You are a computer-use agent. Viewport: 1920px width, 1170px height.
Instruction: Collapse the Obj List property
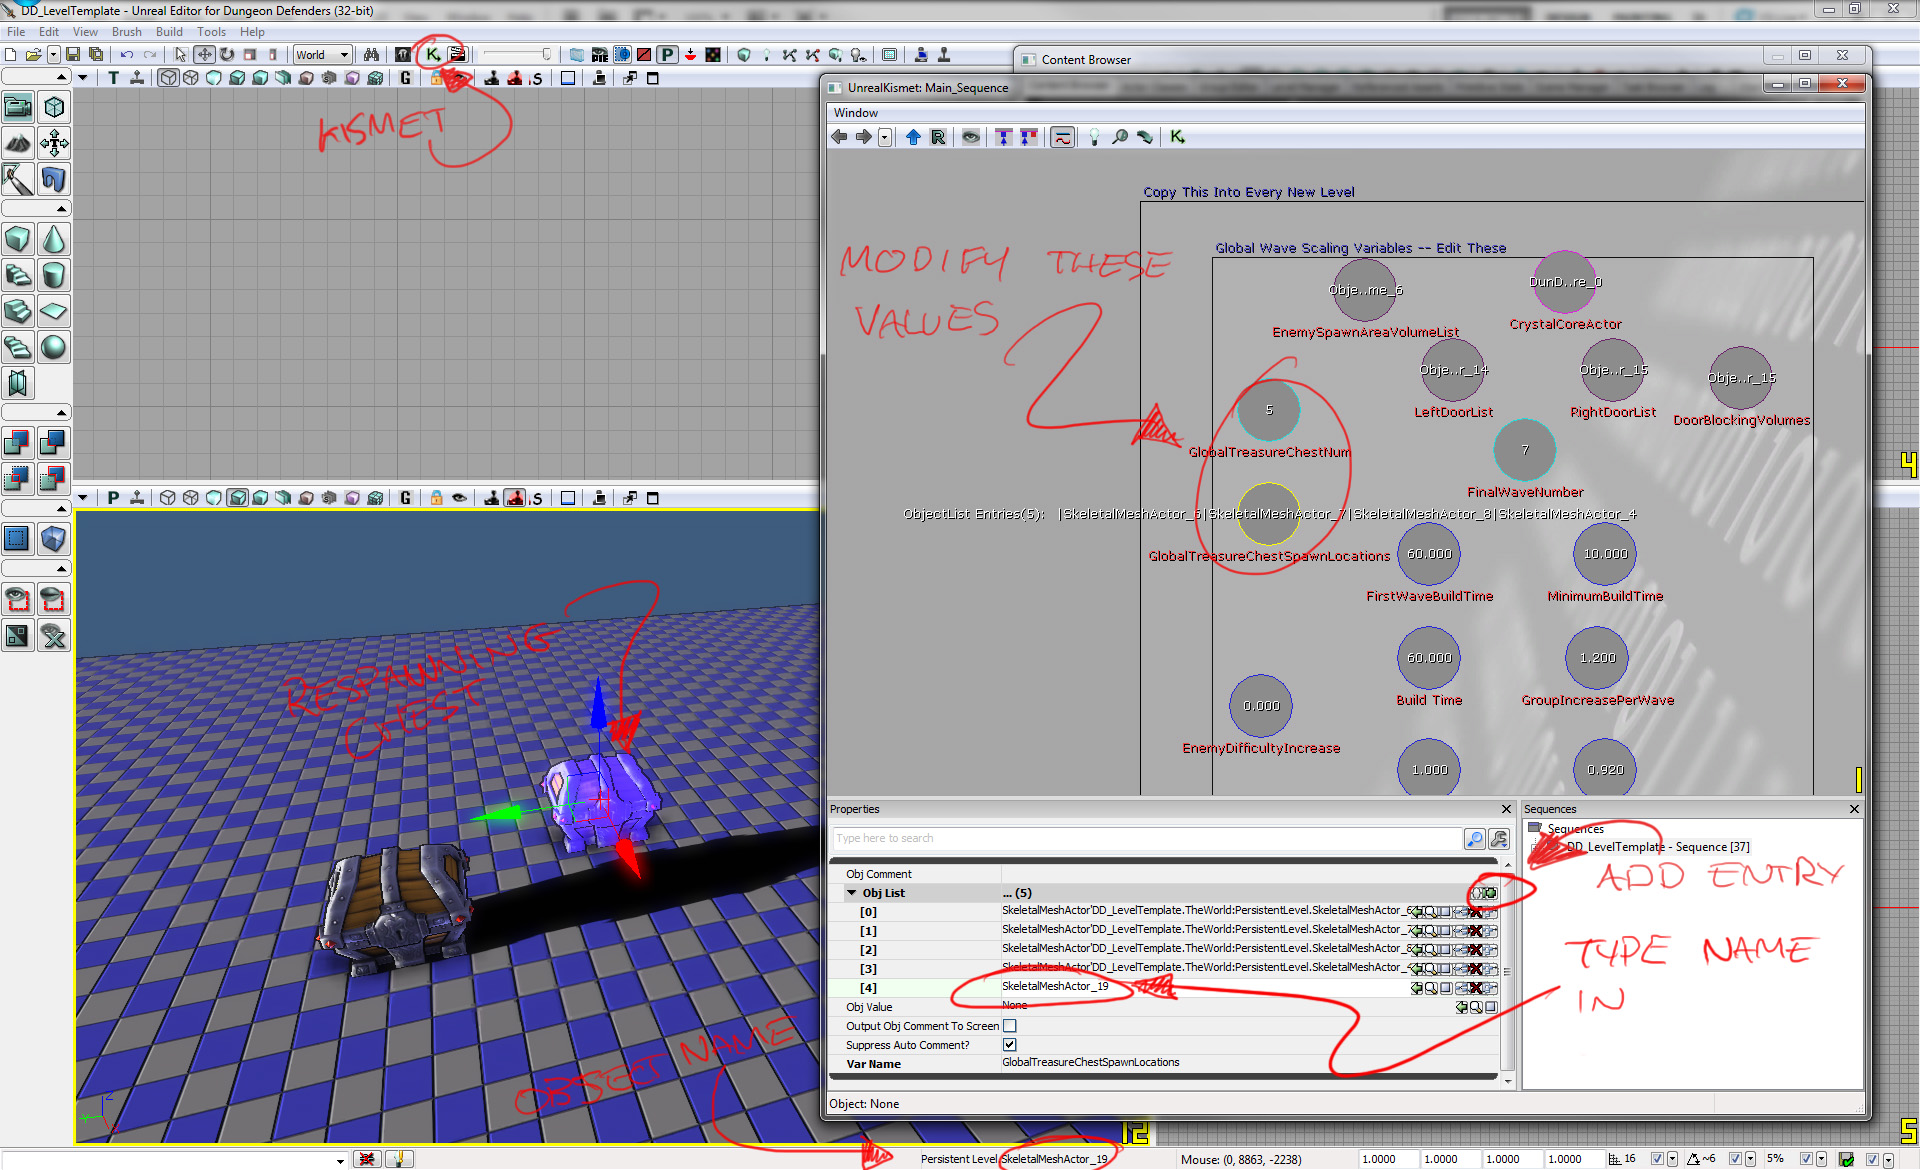pos(852,893)
